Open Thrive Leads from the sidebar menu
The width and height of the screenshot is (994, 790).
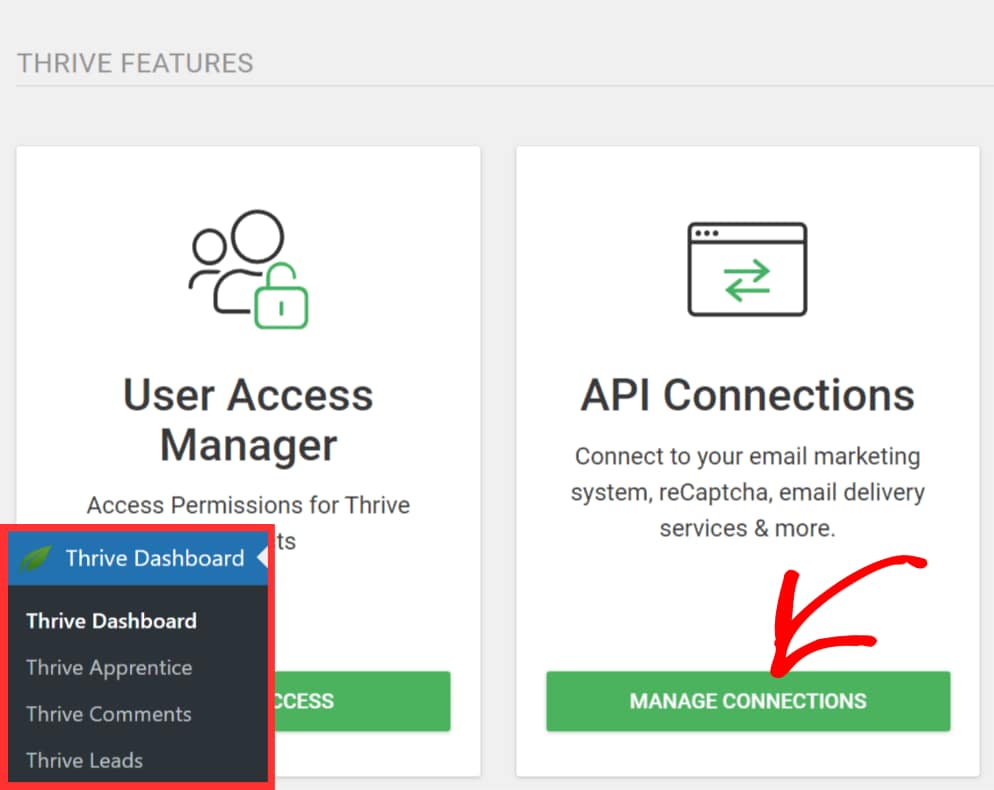click(84, 760)
